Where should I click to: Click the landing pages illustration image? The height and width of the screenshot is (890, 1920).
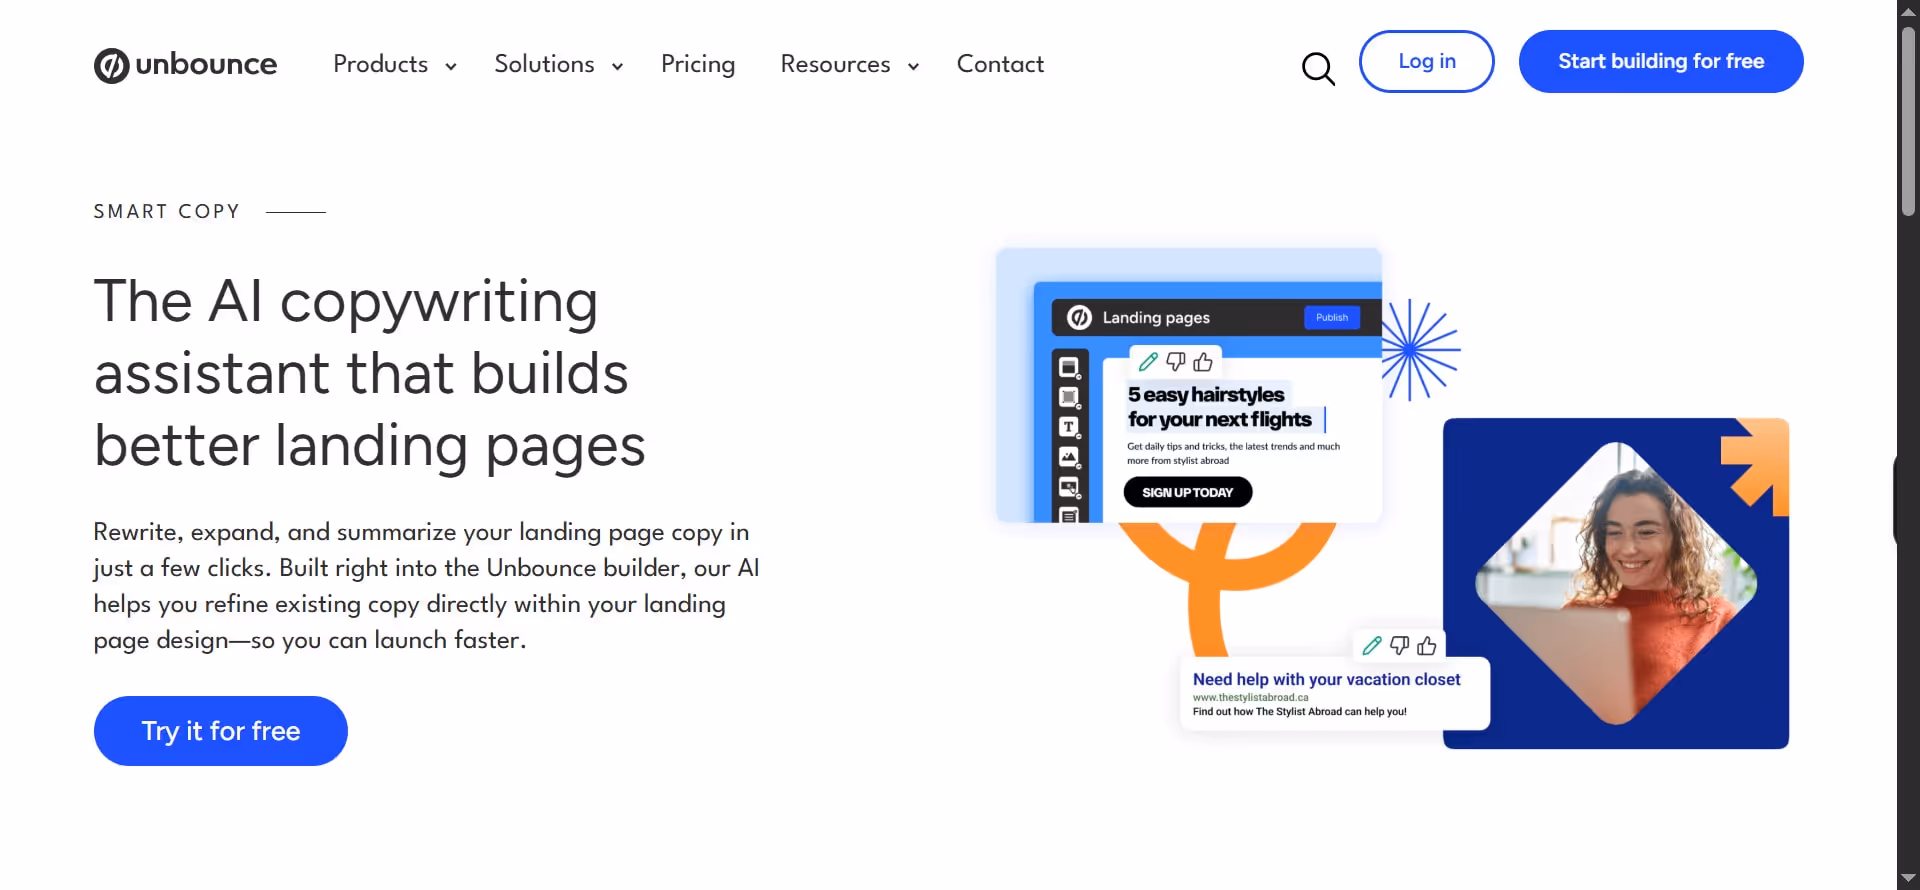click(x=1189, y=385)
